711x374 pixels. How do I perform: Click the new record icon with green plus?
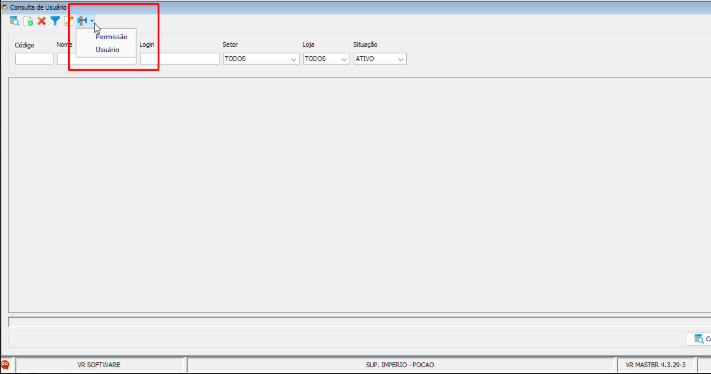tap(28, 21)
